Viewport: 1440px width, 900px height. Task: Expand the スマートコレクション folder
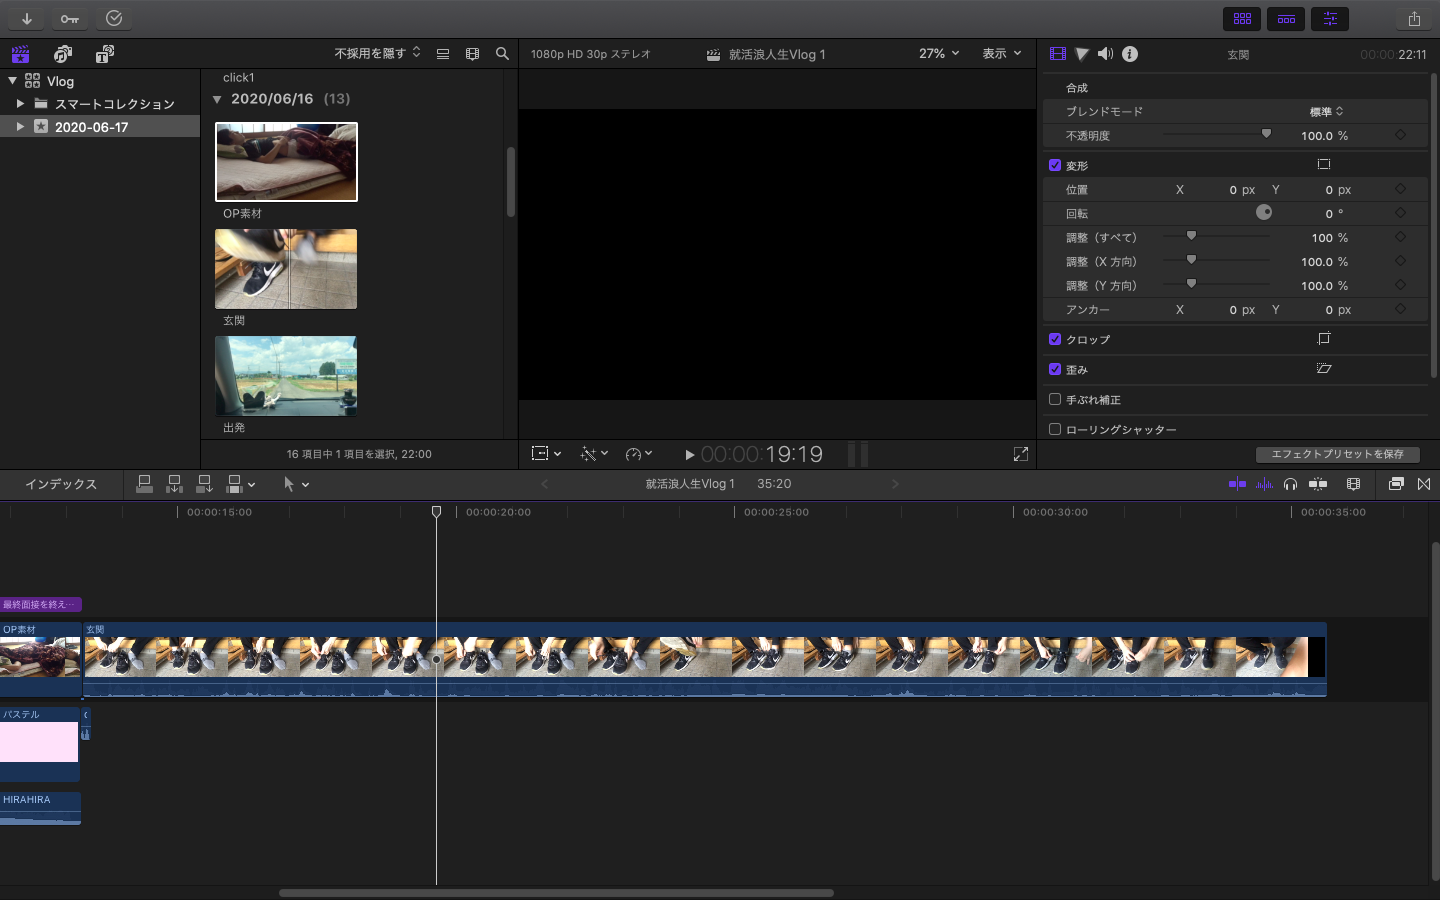coord(20,103)
